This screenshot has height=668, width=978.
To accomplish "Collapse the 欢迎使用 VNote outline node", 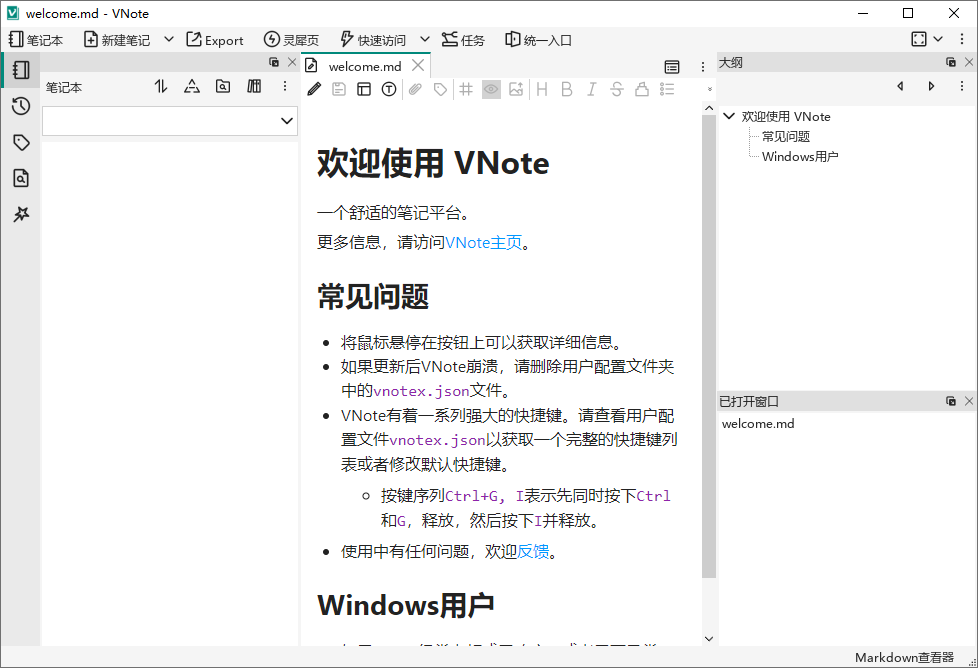I will [728, 116].
